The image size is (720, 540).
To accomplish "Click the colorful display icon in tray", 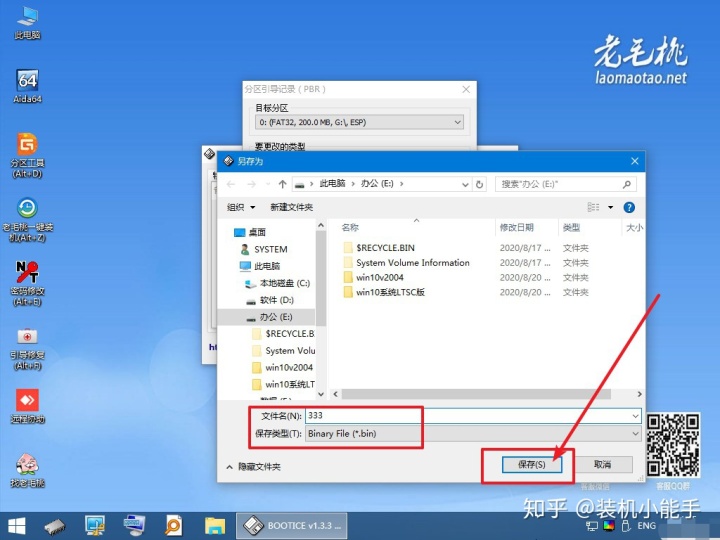I will [609, 526].
